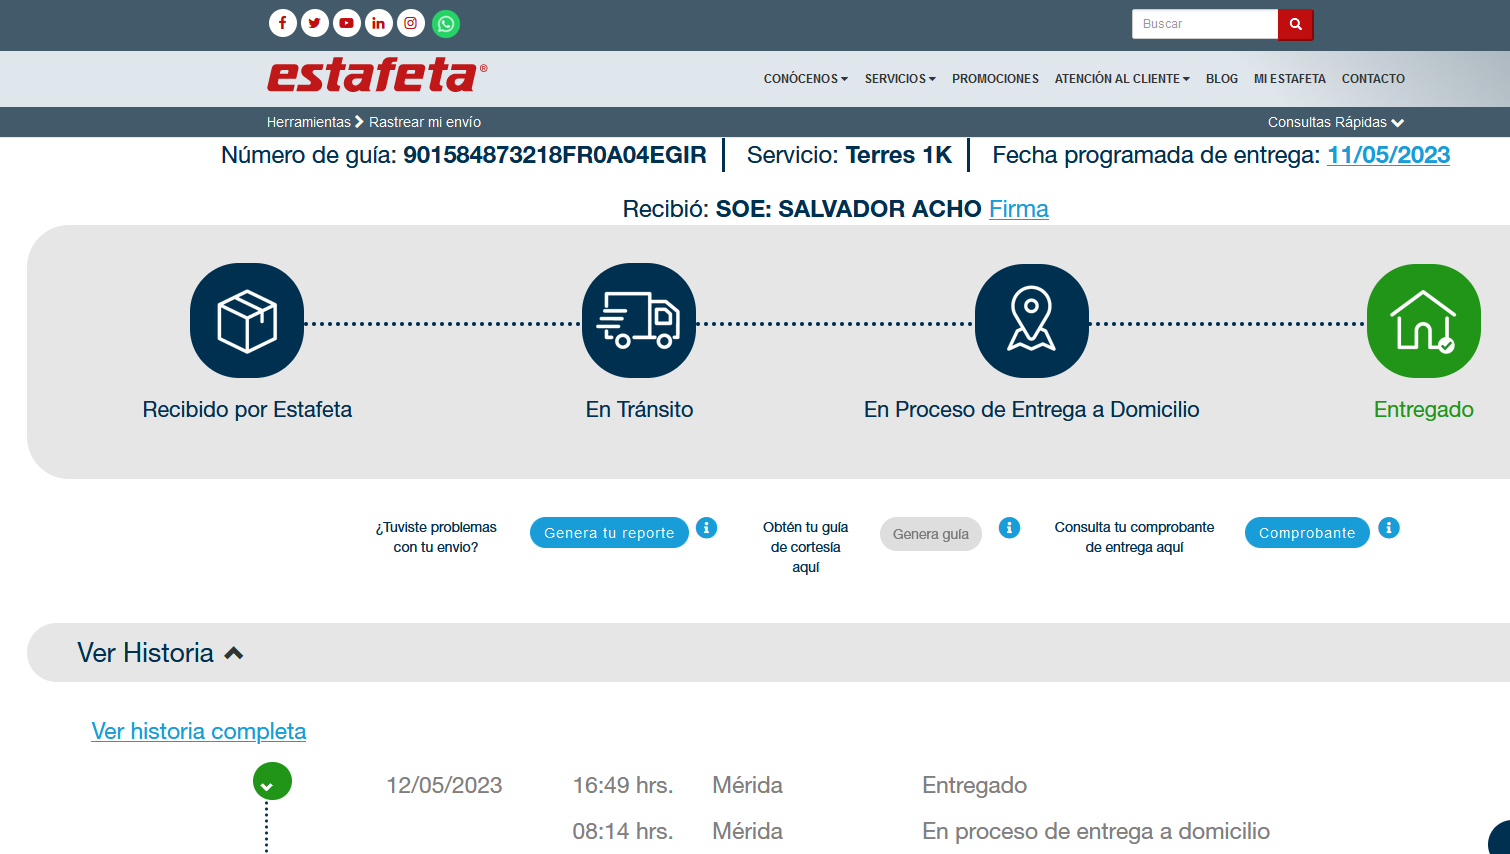Click inside the Buscar search field
Screen dimensions: 1510x854
tap(1205, 24)
